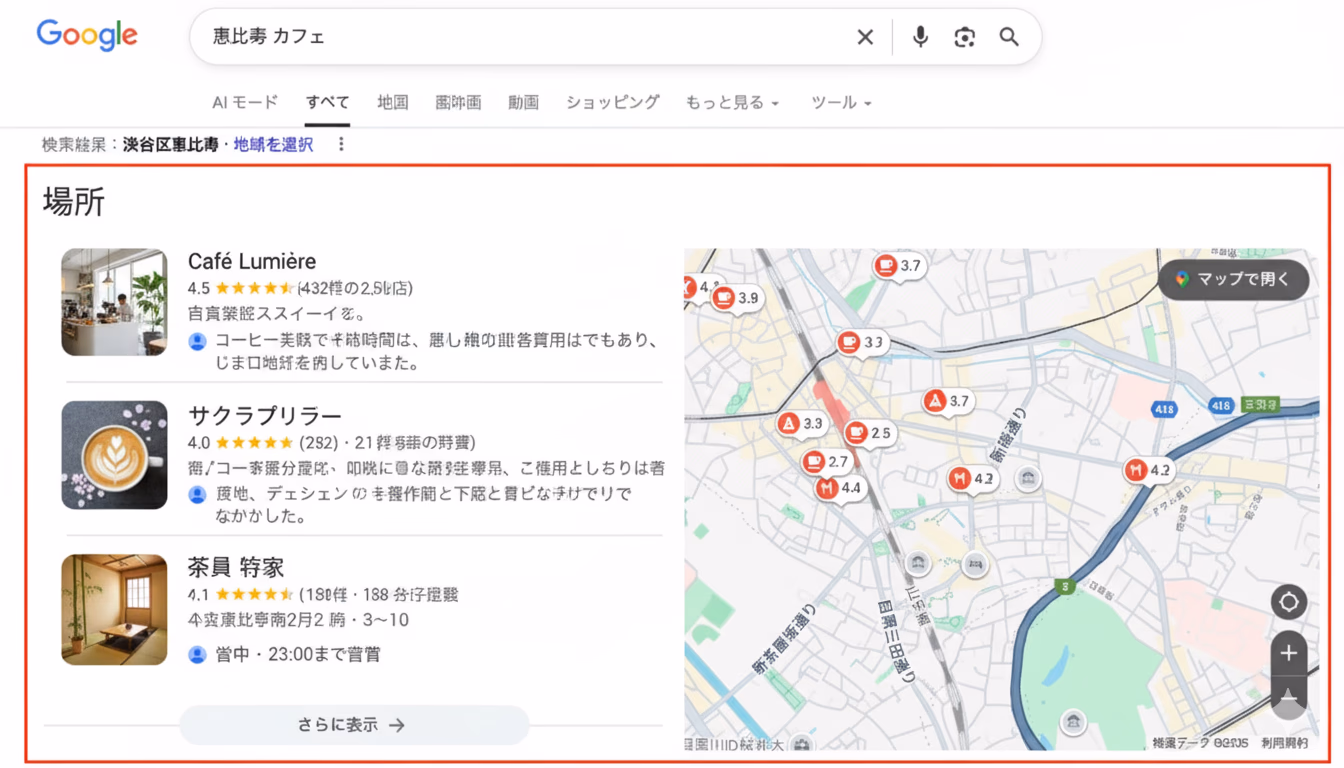
Task: Click the 地域を選択 link
Action: tap(273, 144)
